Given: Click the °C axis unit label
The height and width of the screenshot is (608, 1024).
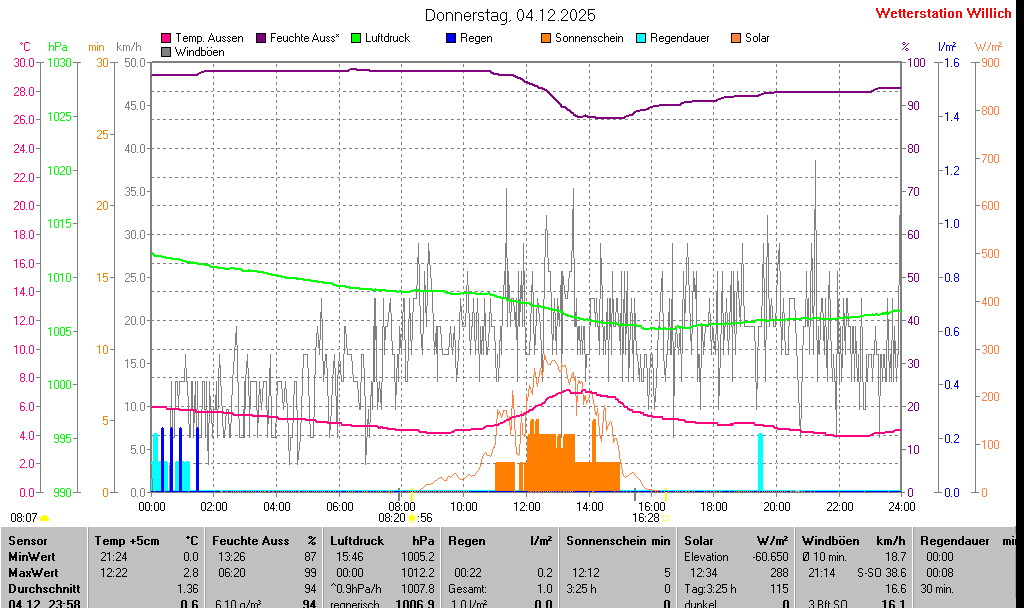Looking at the screenshot, I should (25, 47).
